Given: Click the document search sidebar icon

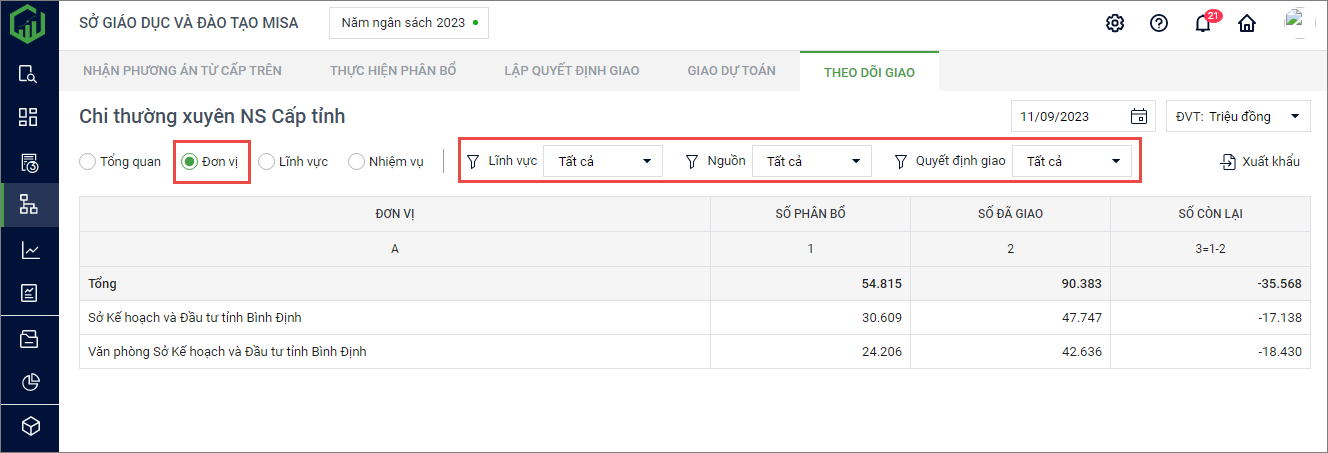Looking at the screenshot, I should click(29, 73).
